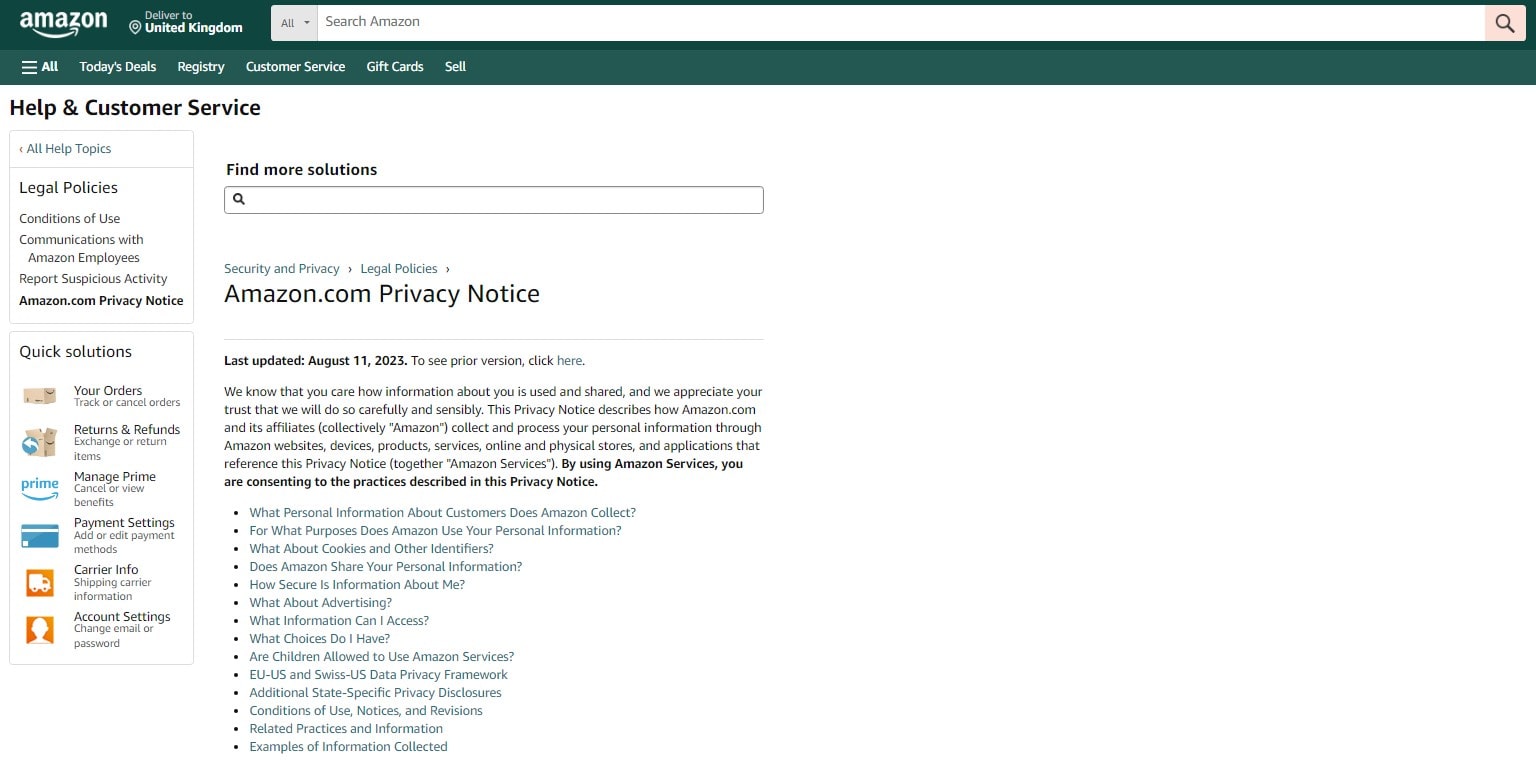Click the Payment Settings card icon
The height and width of the screenshot is (763, 1536).
coord(40,535)
